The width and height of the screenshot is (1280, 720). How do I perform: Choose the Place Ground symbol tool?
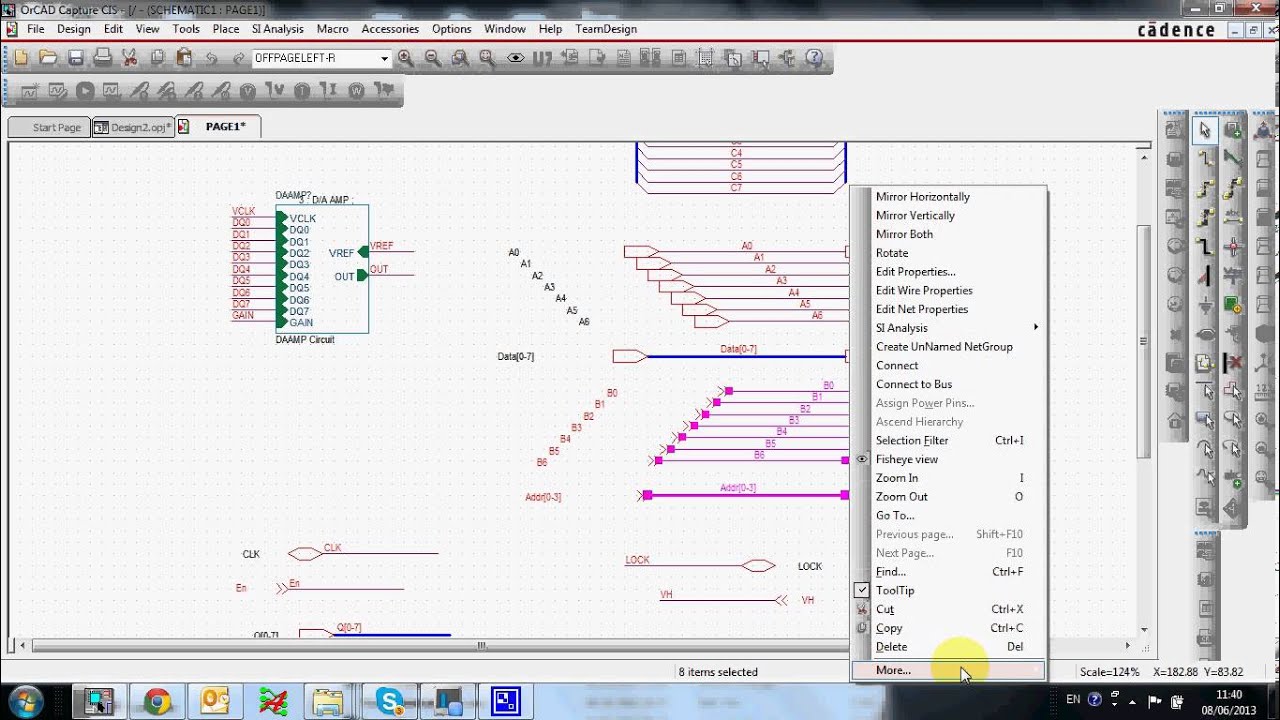(x=1205, y=304)
